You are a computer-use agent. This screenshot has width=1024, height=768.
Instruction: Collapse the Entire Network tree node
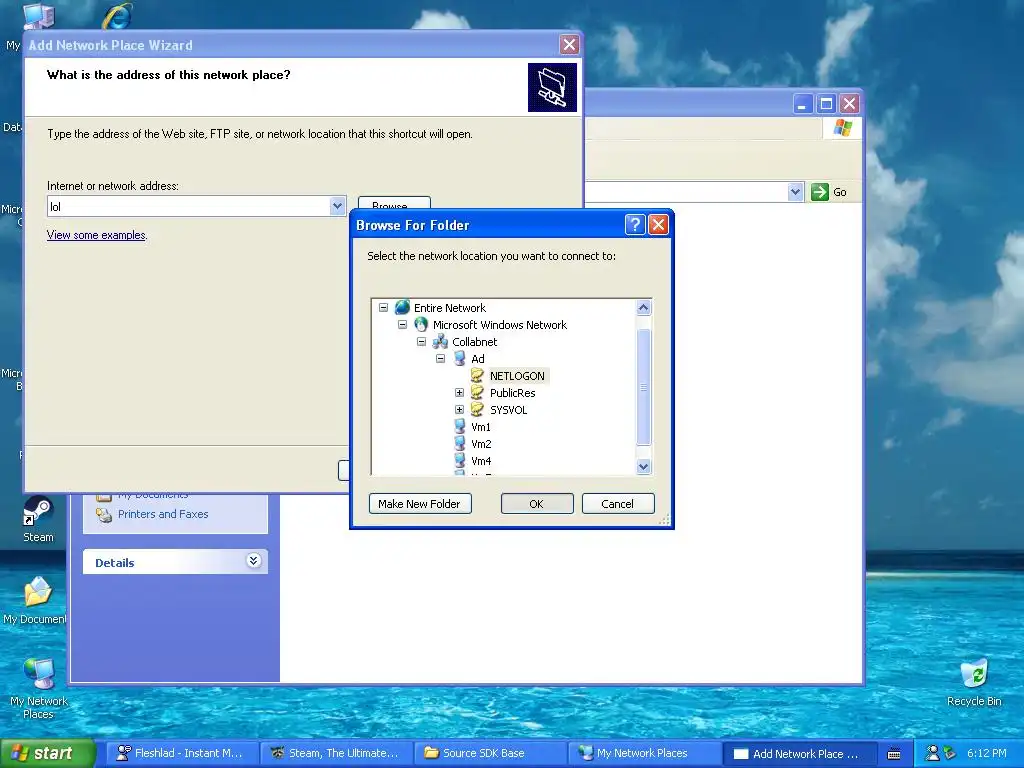pos(383,308)
